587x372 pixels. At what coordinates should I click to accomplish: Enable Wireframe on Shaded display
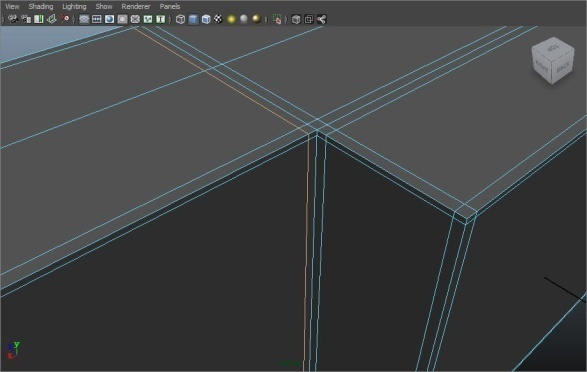click(x=206, y=19)
